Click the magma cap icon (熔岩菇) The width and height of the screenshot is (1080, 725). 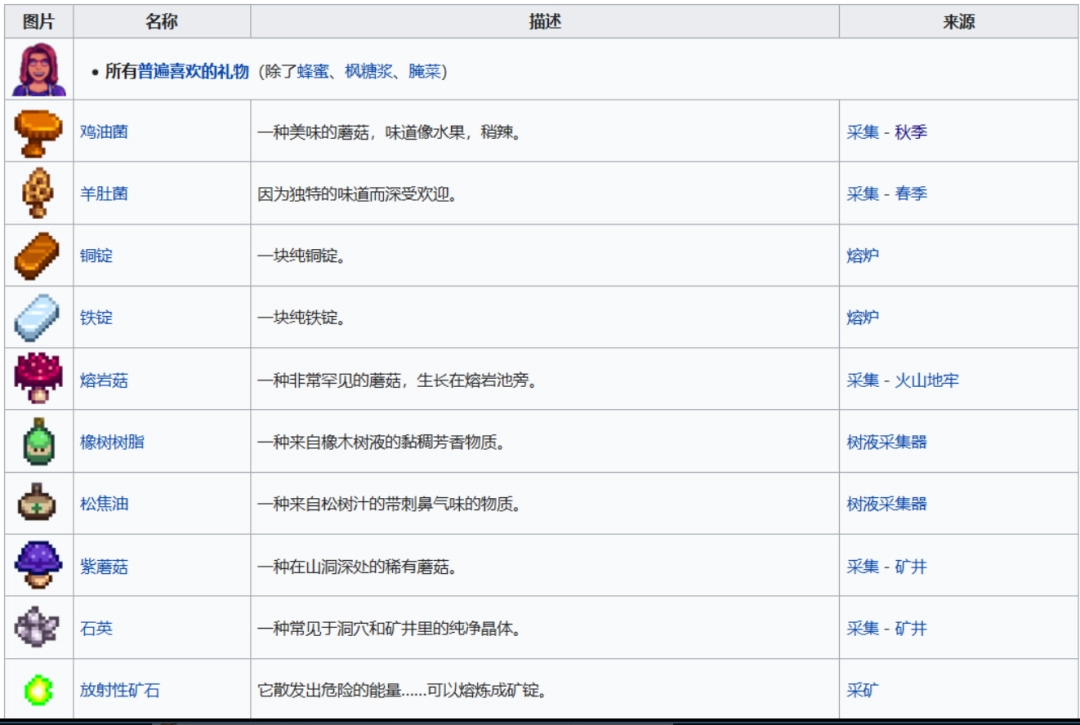38,379
